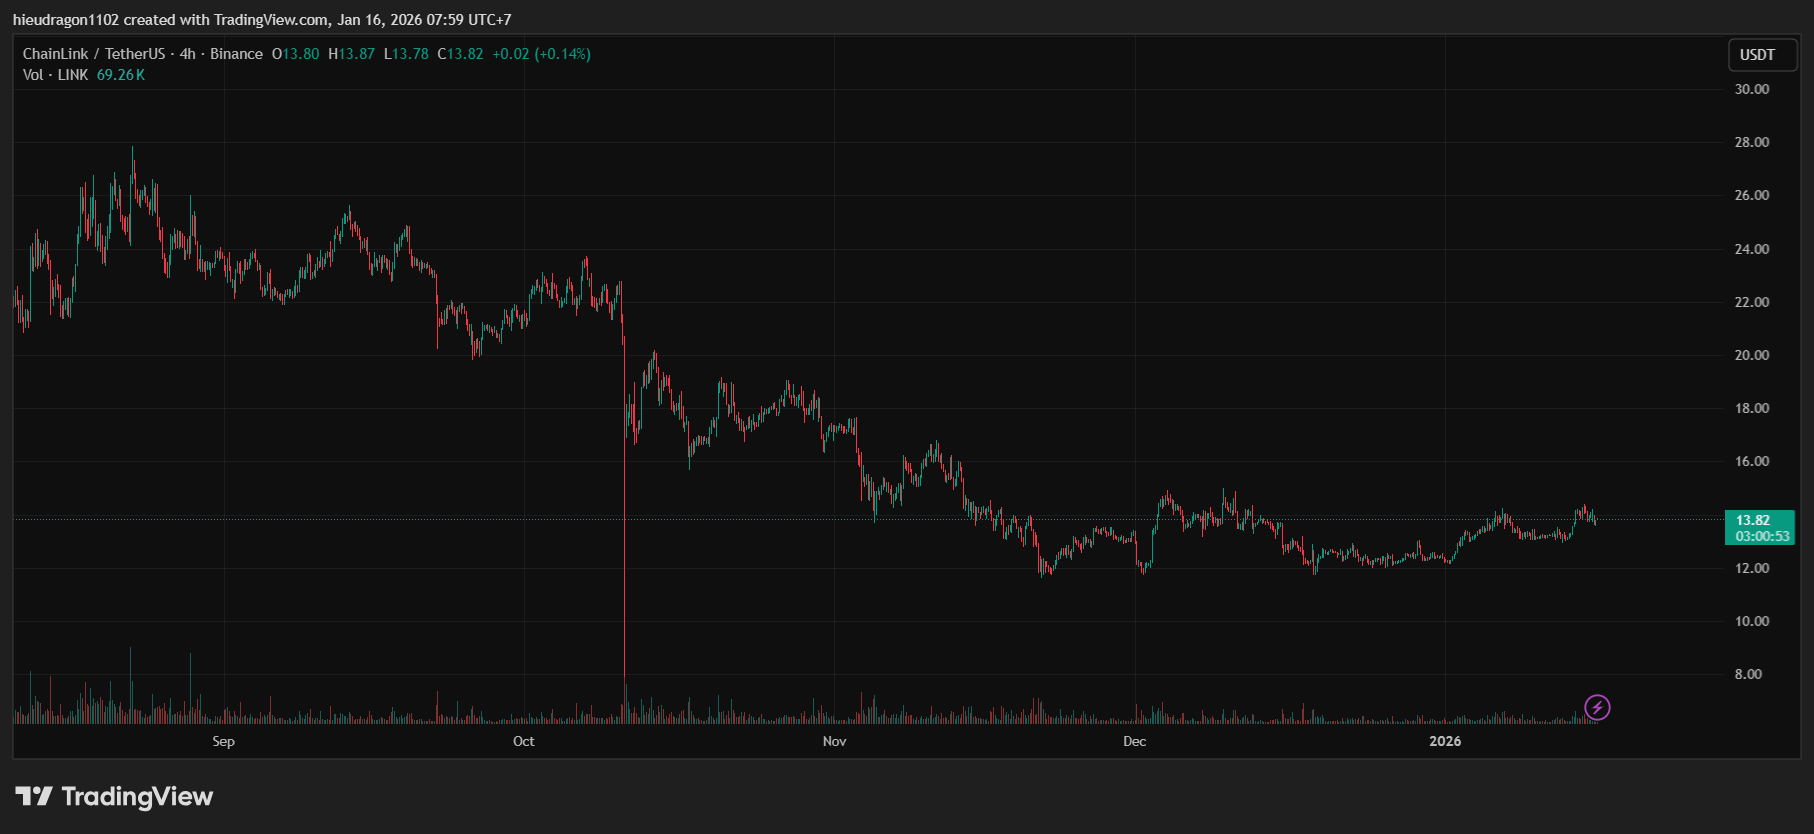Click the 30.00 price axis label
This screenshot has height=834, width=1814.
(1751, 89)
